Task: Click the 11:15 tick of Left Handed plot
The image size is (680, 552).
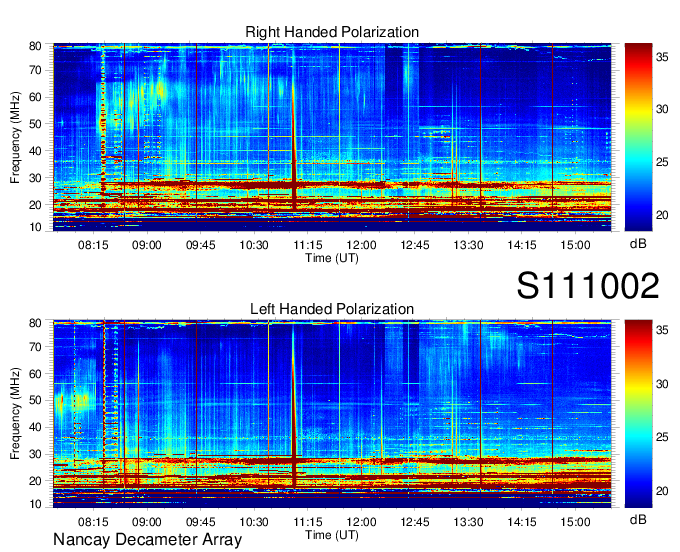Action: 307,522
